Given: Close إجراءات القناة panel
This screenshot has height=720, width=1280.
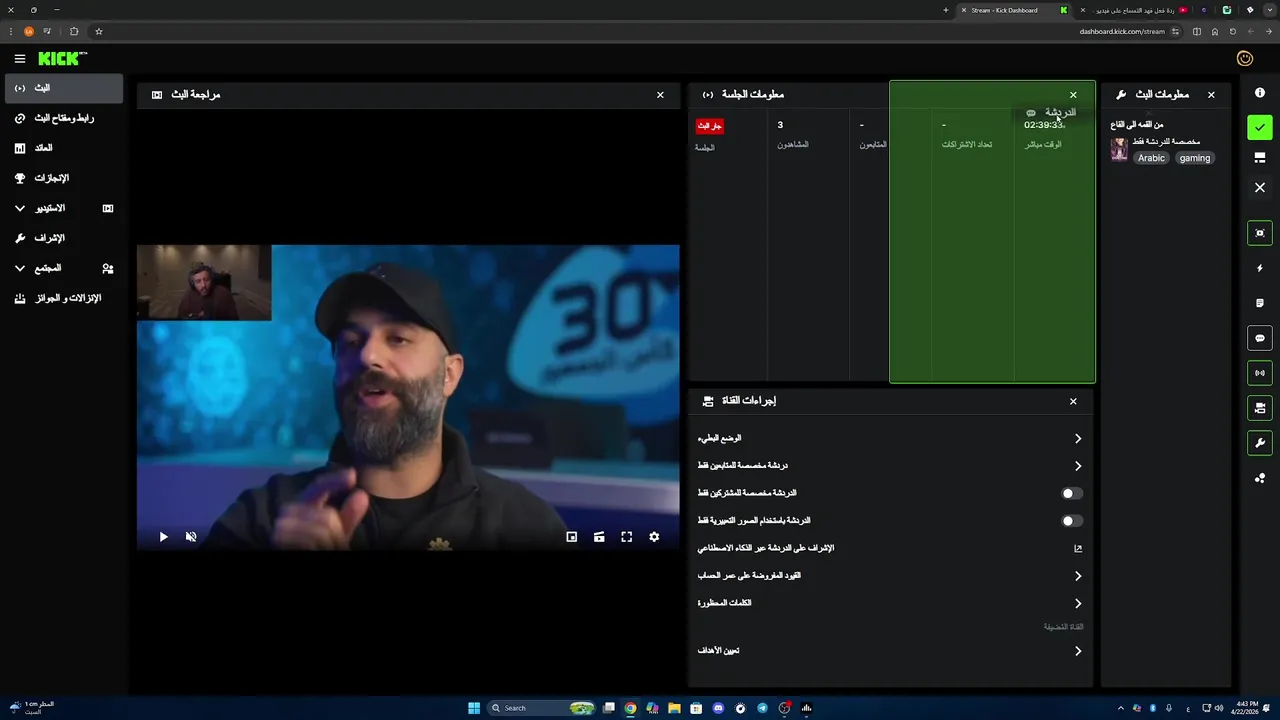Looking at the screenshot, I should [x=1073, y=401].
